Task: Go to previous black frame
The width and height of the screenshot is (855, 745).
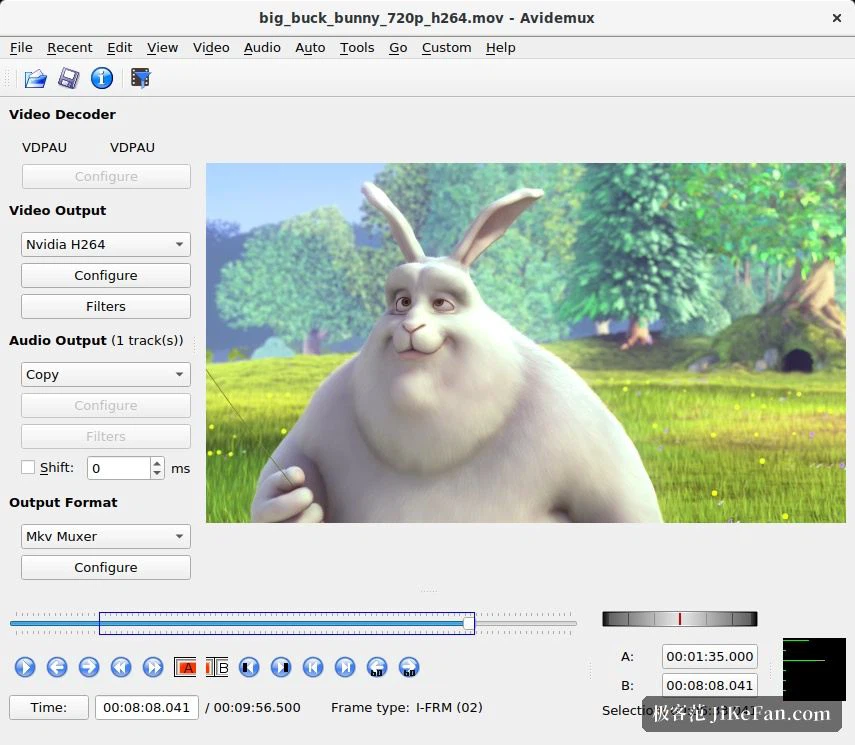Action: tap(249, 667)
